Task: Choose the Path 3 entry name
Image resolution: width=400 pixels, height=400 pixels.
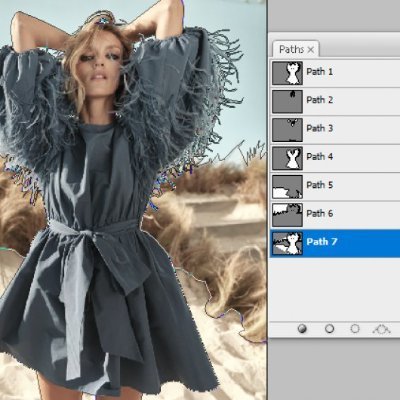Action: 319,128
